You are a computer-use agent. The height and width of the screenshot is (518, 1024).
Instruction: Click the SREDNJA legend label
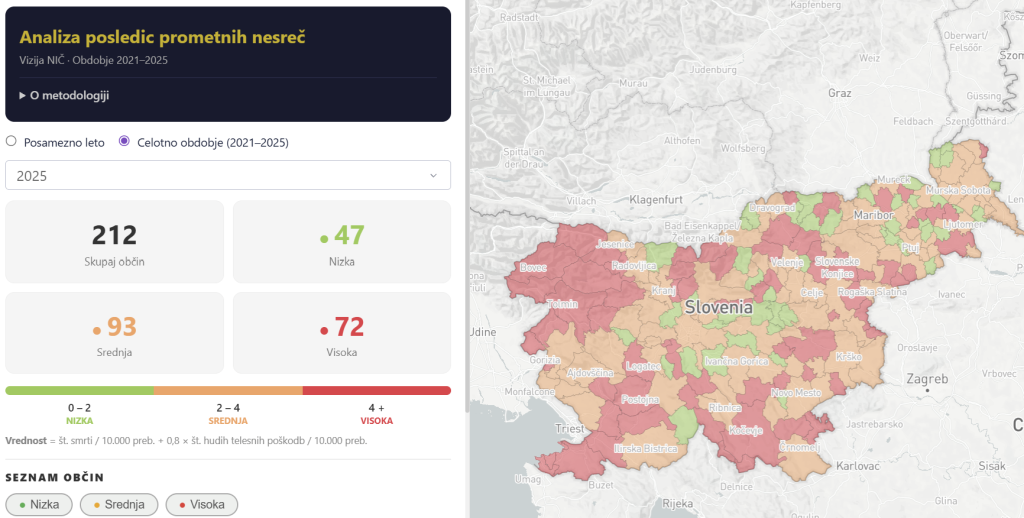click(228, 421)
